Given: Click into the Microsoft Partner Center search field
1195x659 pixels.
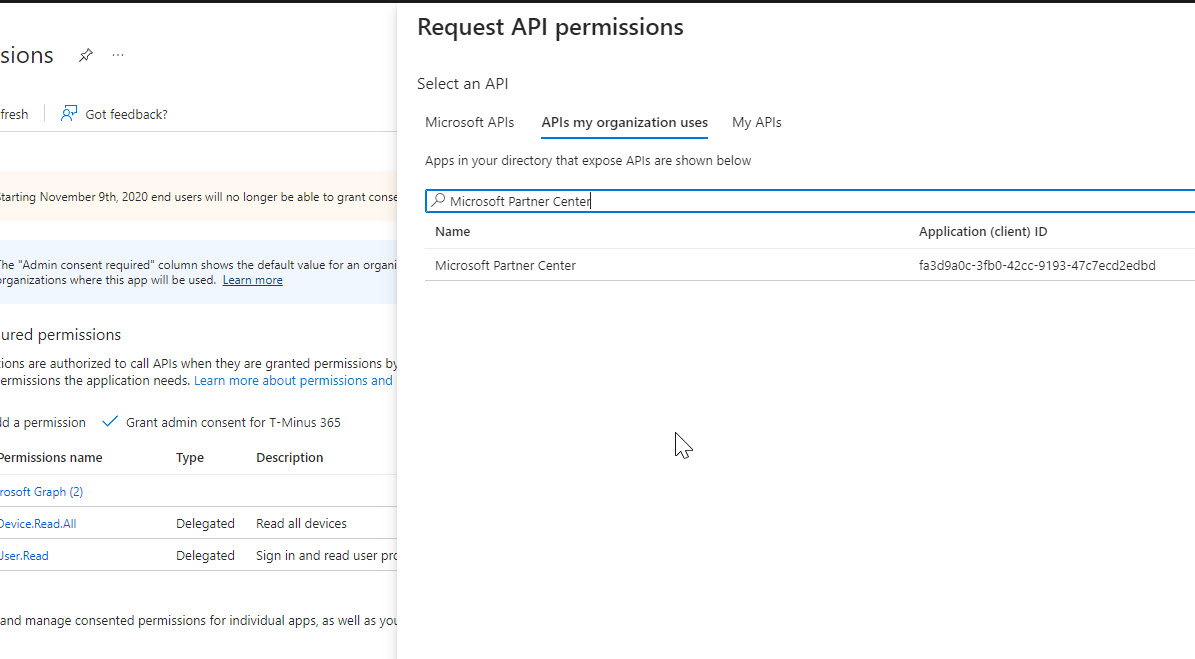Looking at the screenshot, I should click(800, 201).
